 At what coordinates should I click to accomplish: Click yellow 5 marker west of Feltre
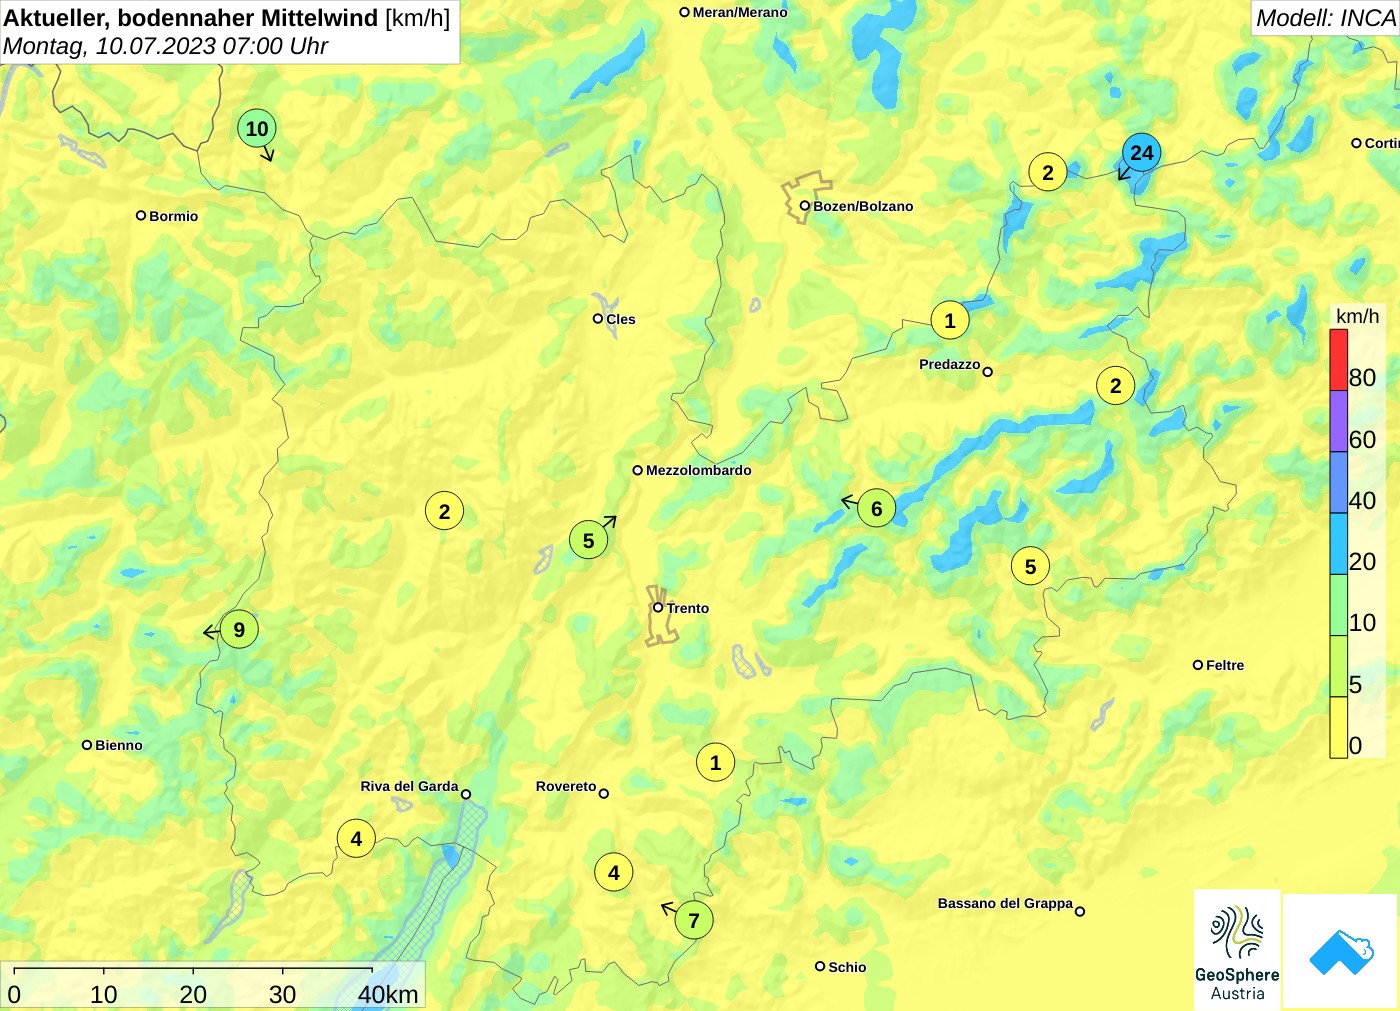pyautogui.click(x=1030, y=567)
